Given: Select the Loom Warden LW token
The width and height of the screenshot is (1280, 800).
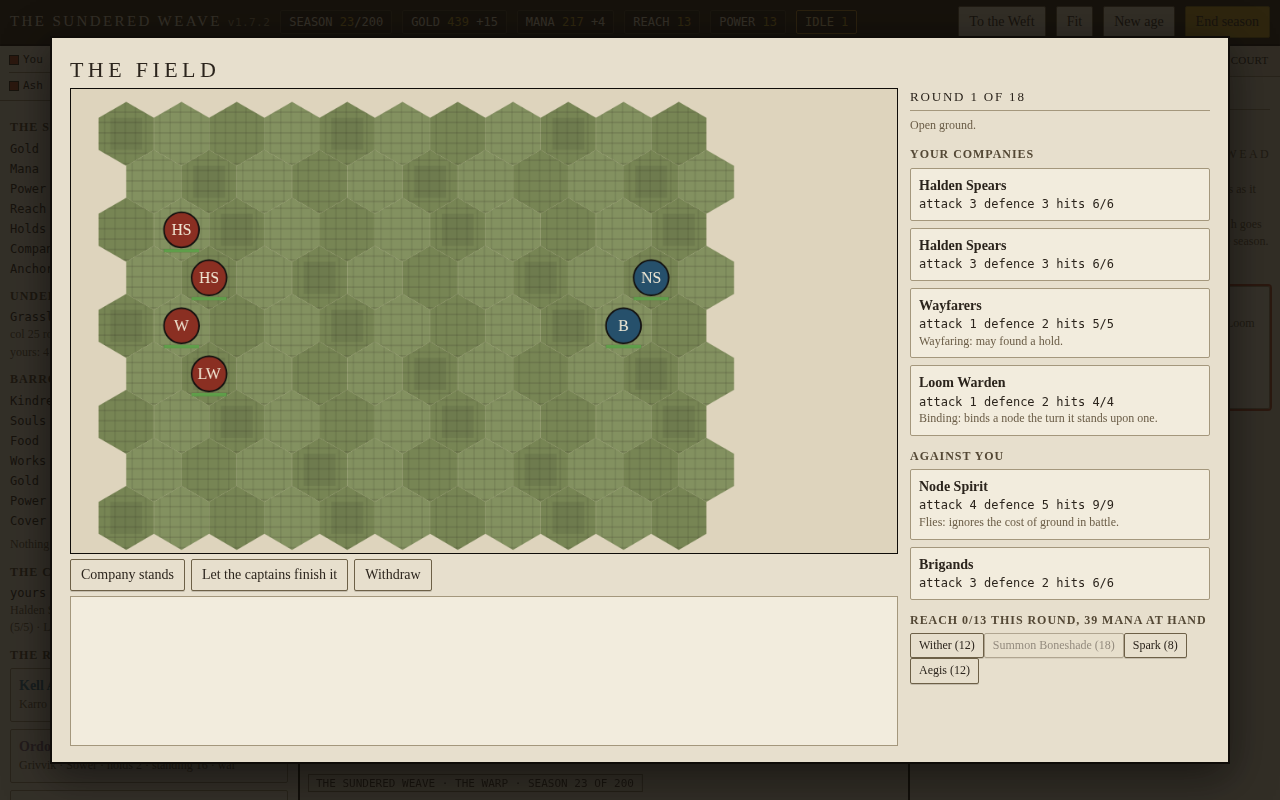Looking at the screenshot, I should (x=209, y=374).
